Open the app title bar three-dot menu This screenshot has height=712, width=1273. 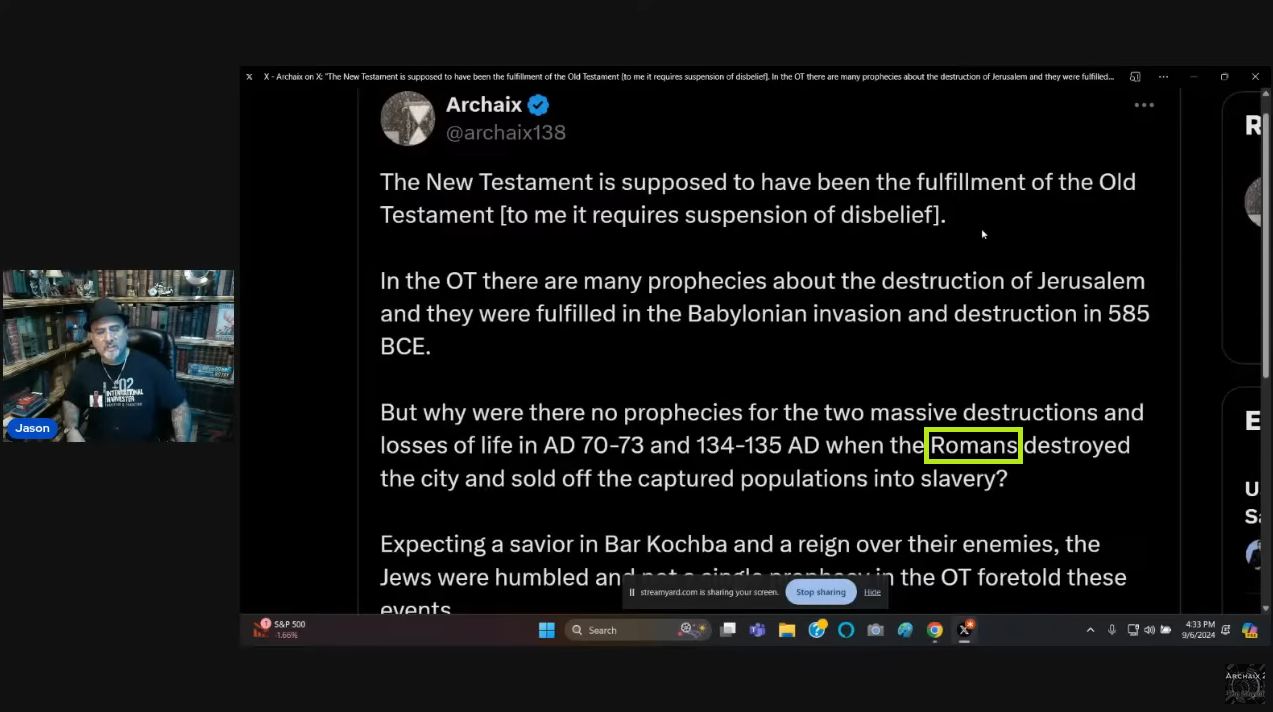1163,76
